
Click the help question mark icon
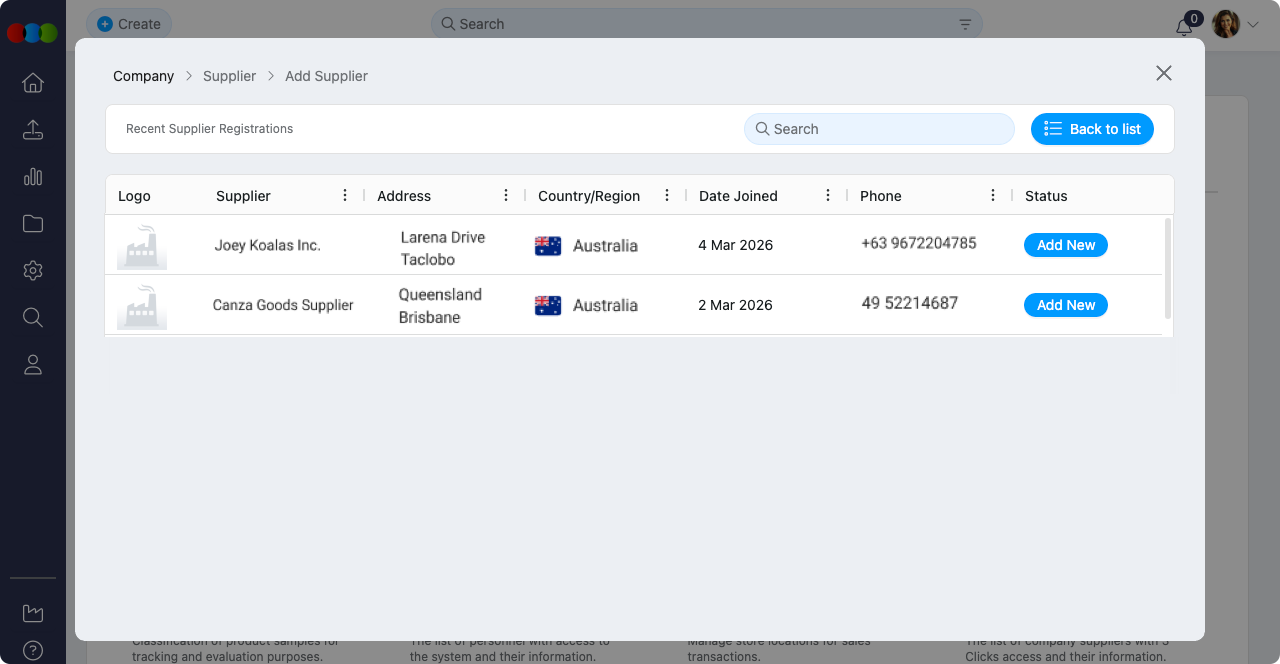click(x=33, y=651)
